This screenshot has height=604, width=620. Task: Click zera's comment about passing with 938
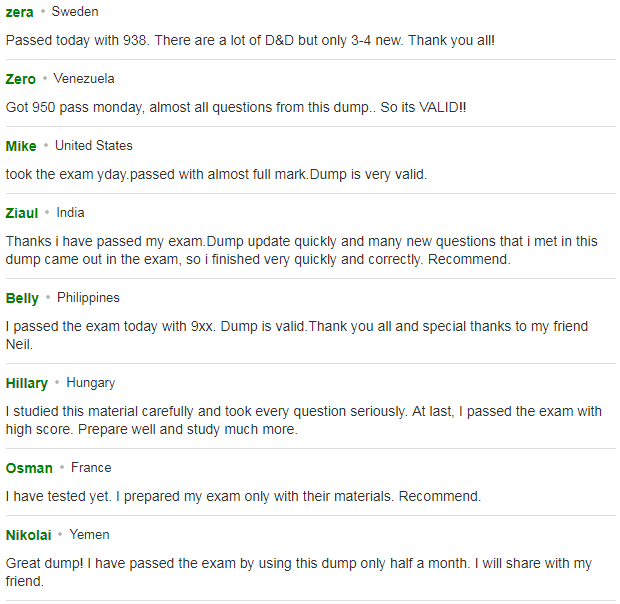(x=250, y=41)
